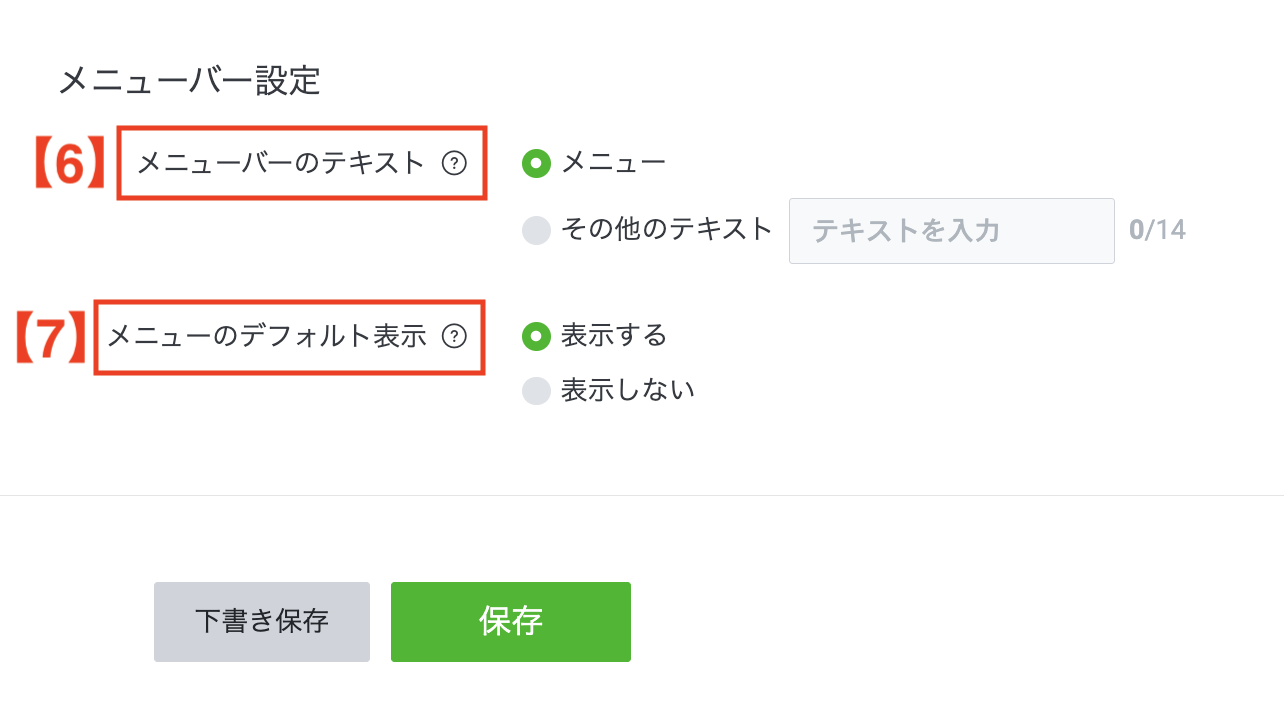Click the テキストを入力 text input field
The height and width of the screenshot is (710, 1284).
pyautogui.click(x=950, y=230)
